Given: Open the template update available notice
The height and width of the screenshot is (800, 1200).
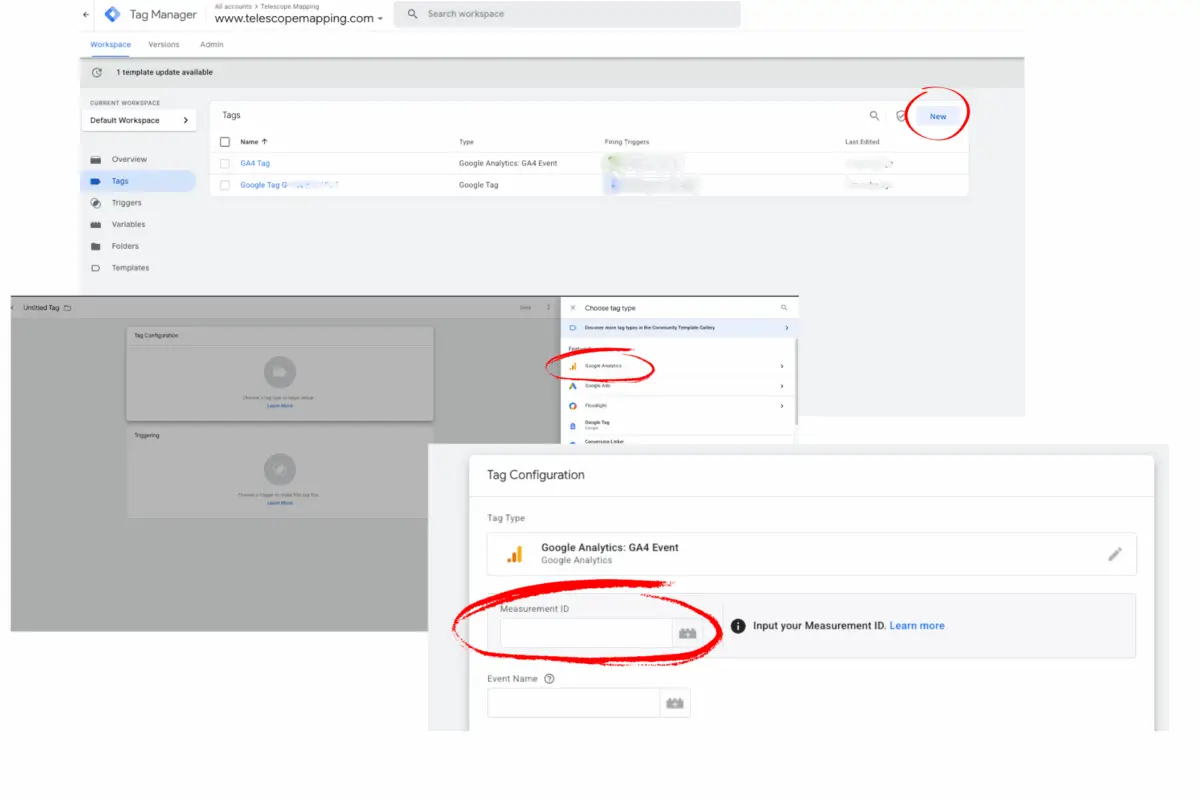Looking at the screenshot, I should tap(164, 72).
